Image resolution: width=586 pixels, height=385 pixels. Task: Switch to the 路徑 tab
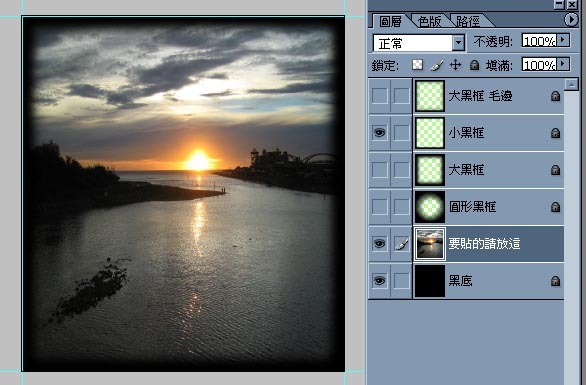point(468,21)
